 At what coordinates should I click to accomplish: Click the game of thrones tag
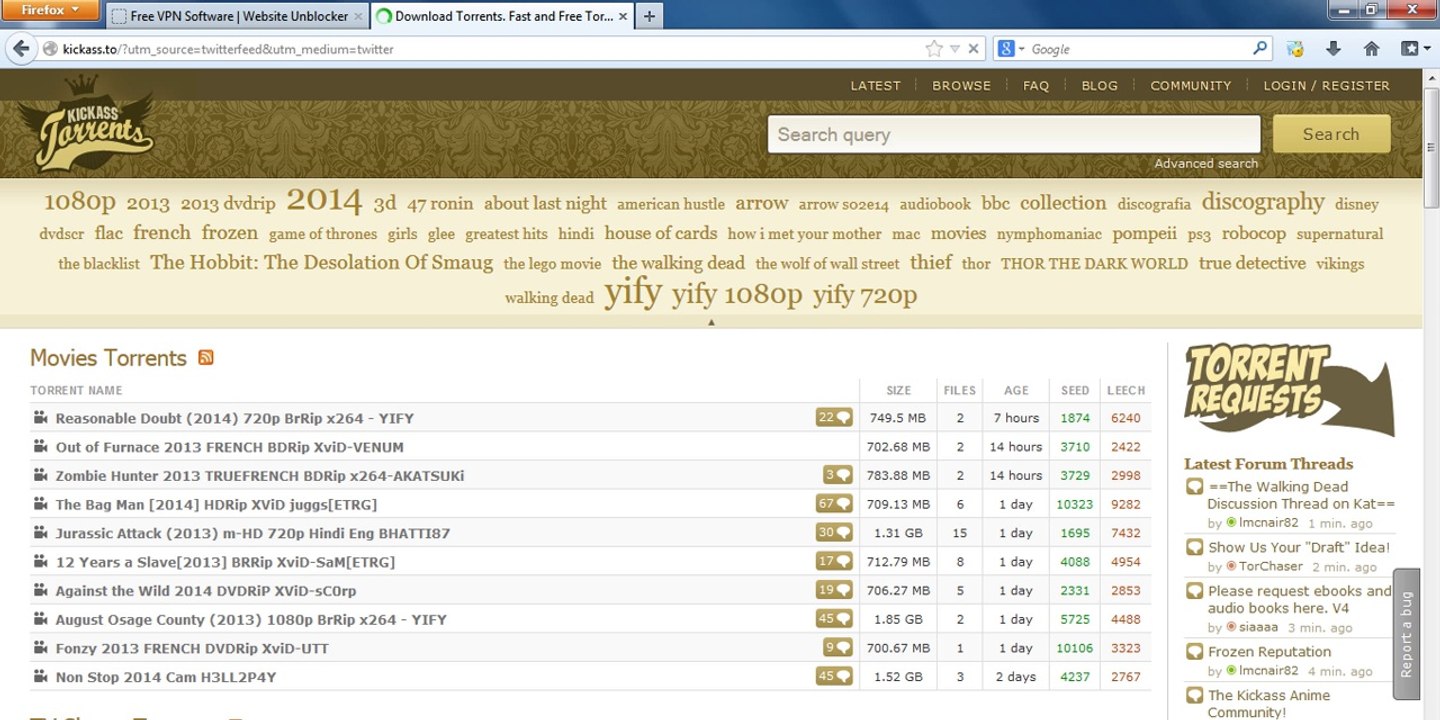pyautogui.click(x=323, y=234)
